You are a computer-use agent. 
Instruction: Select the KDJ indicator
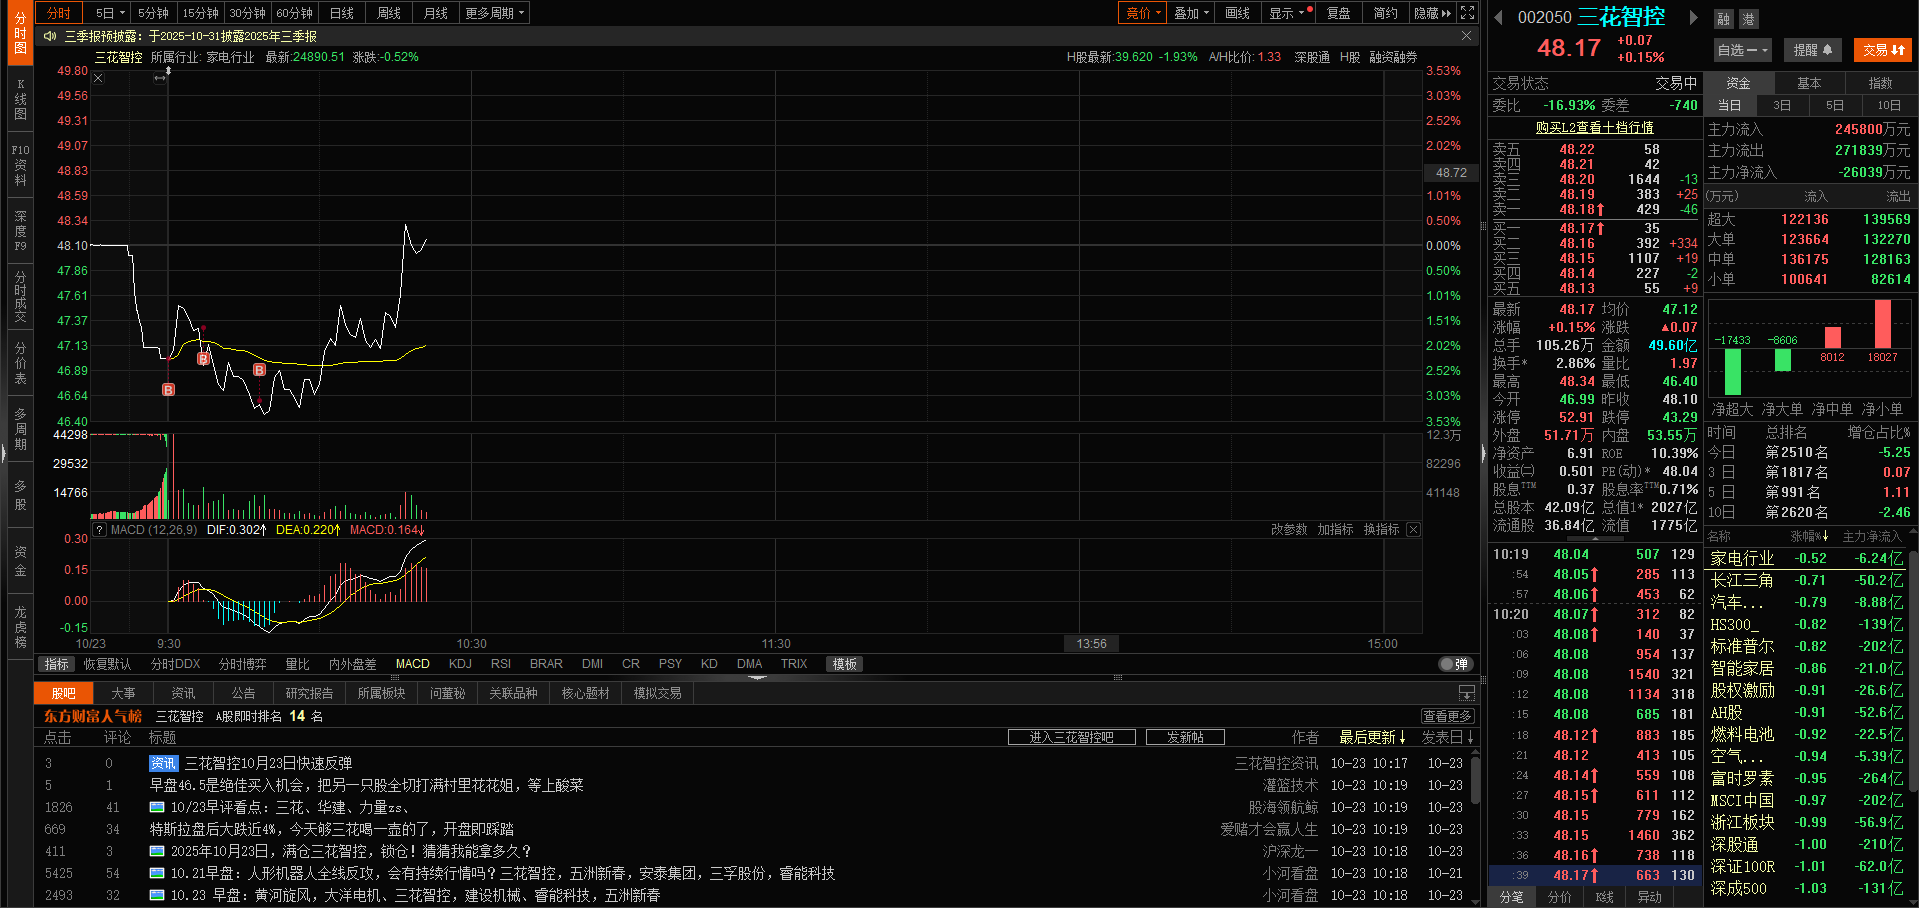tap(460, 664)
